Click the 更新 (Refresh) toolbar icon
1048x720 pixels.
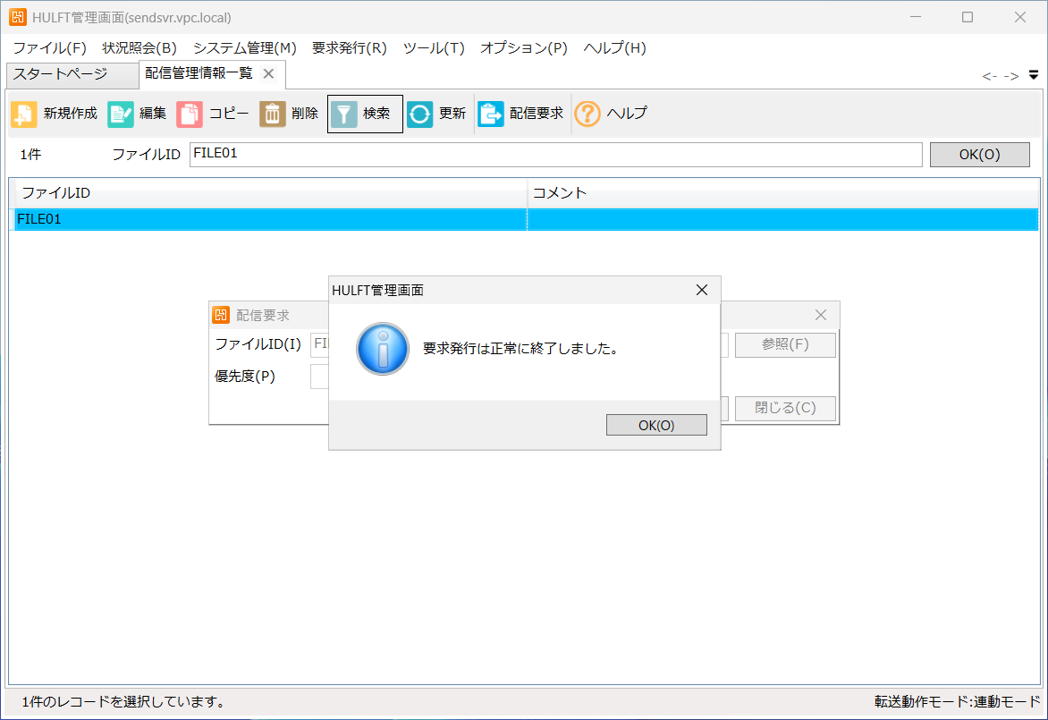tap(420, 114)
